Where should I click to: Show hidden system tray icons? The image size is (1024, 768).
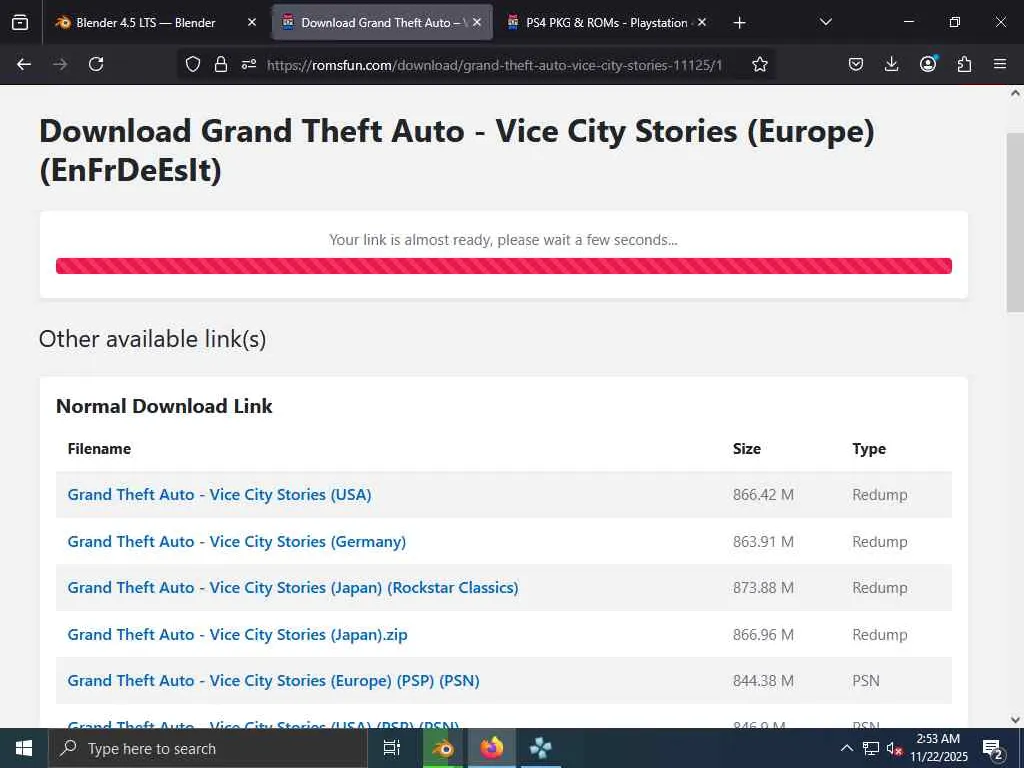tap(846, 748)
